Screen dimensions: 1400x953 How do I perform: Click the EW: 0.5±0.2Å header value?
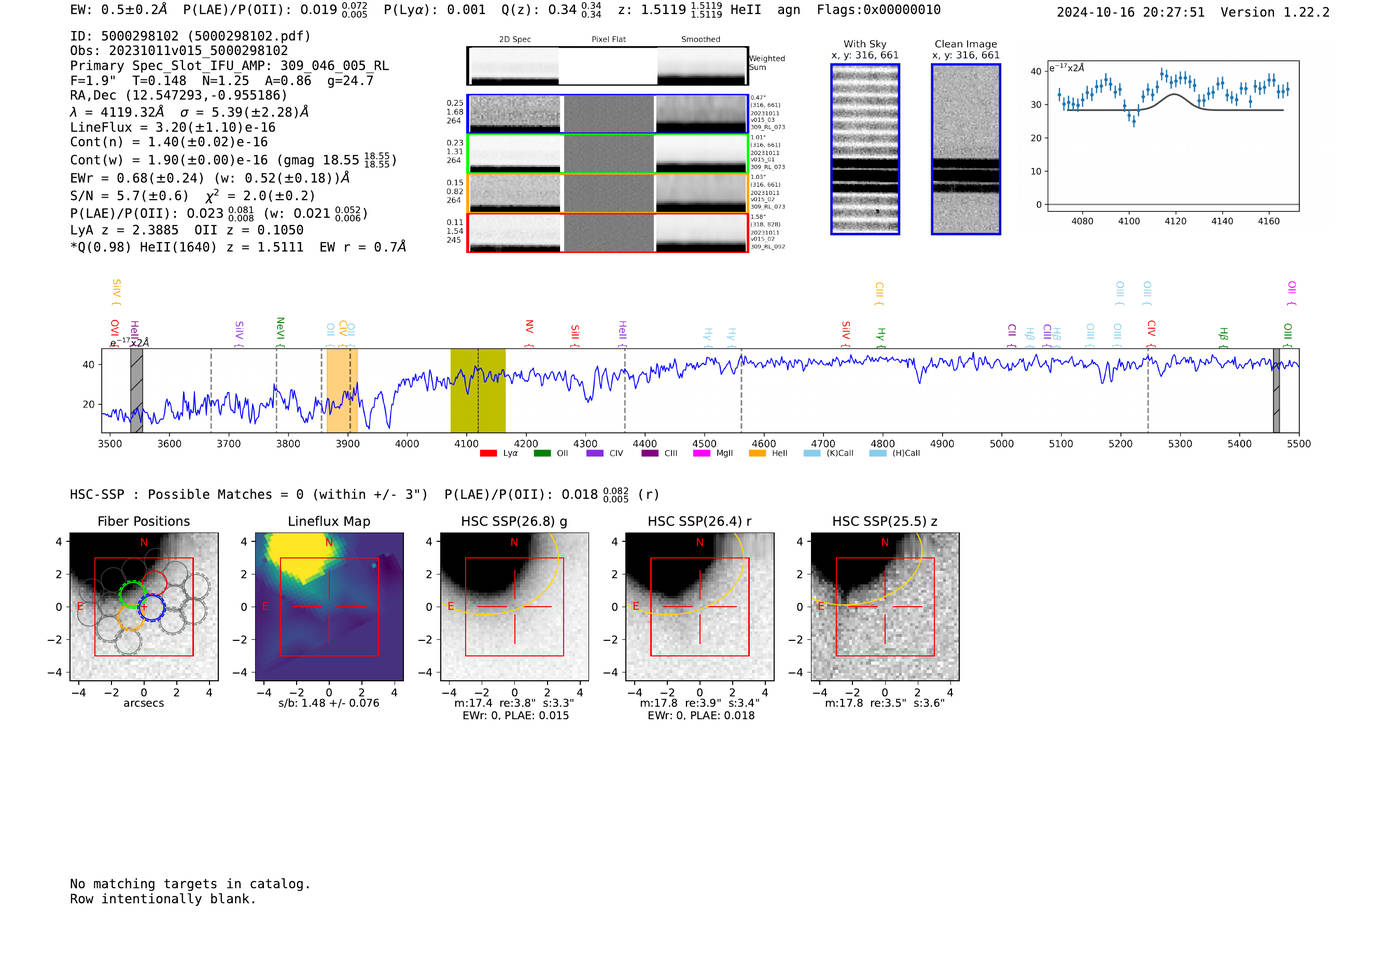[x=119, y=10]
